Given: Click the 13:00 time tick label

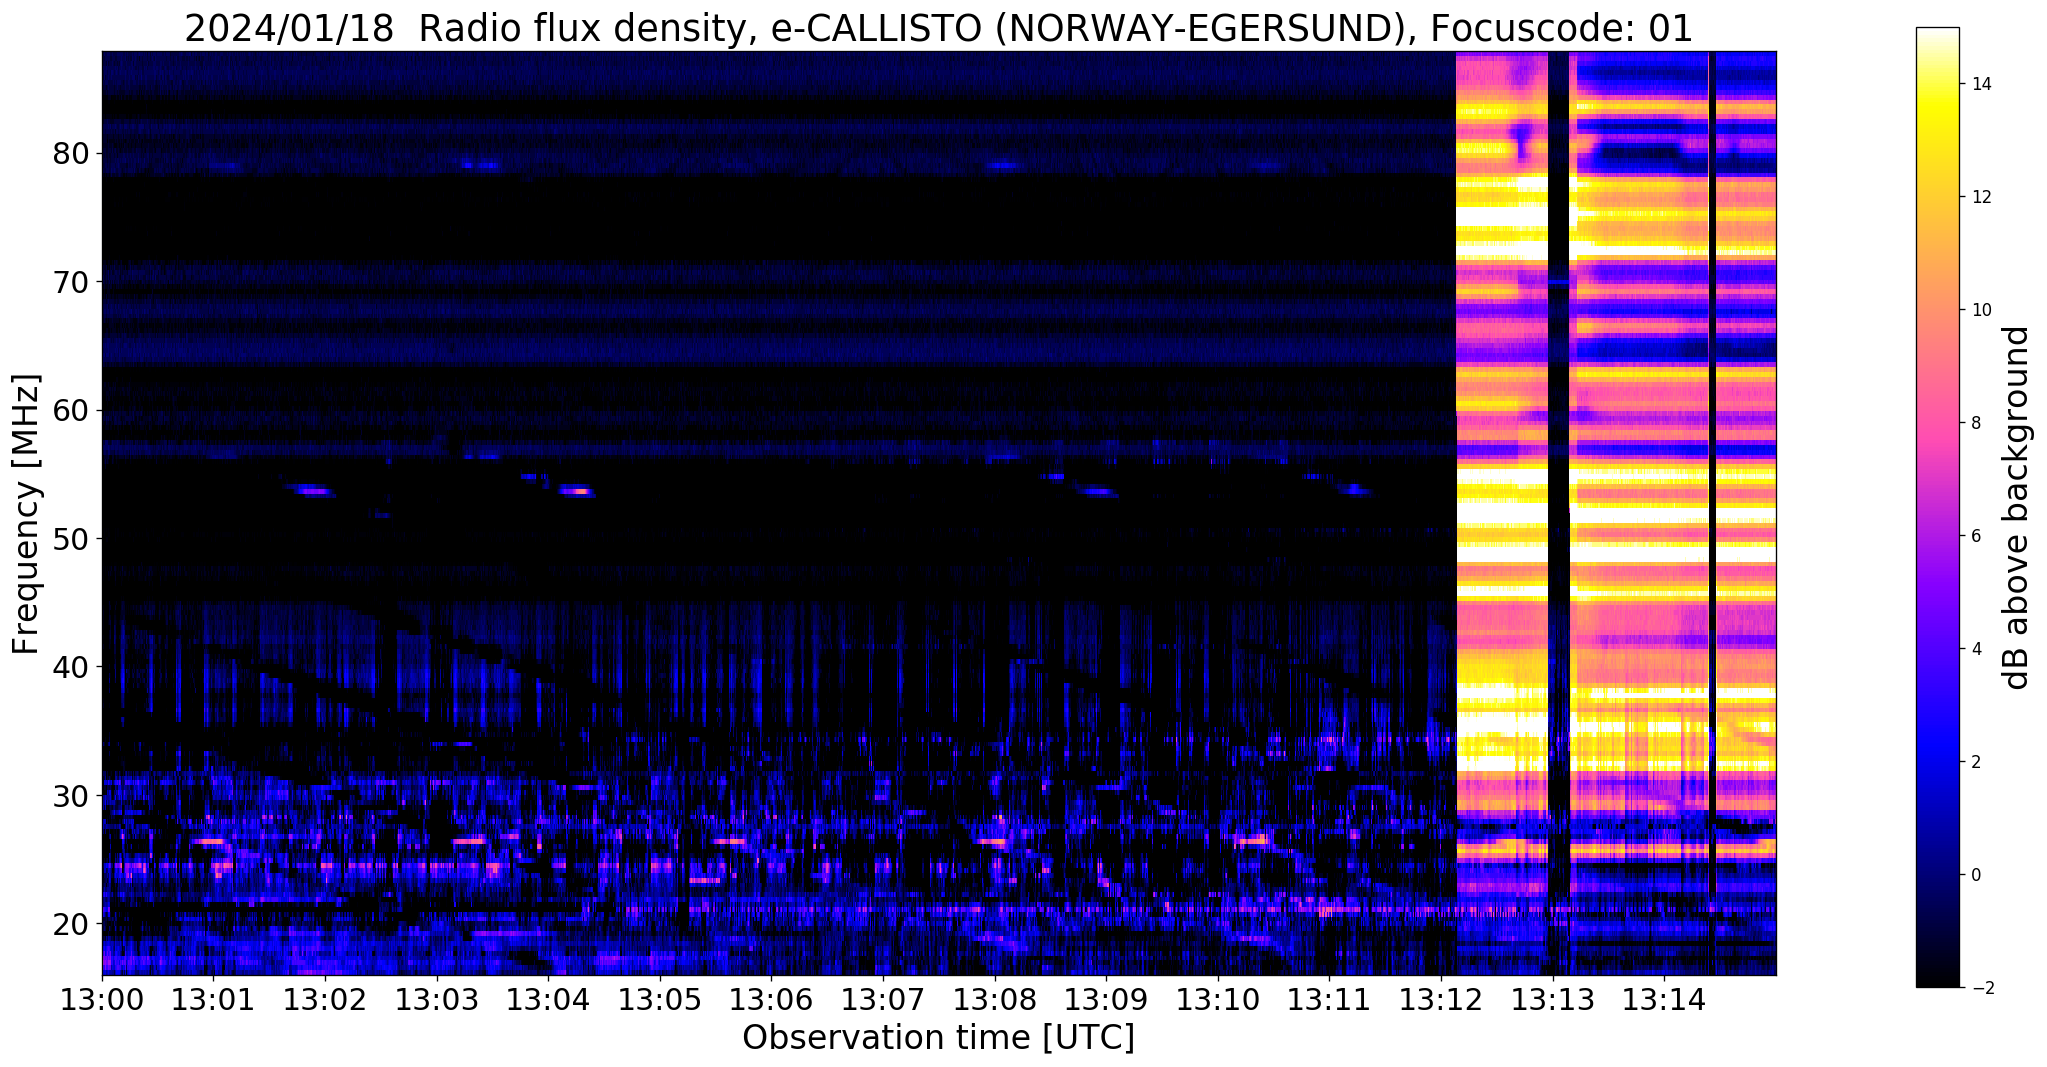Looking at the screenshot, I should click(102, 999).
